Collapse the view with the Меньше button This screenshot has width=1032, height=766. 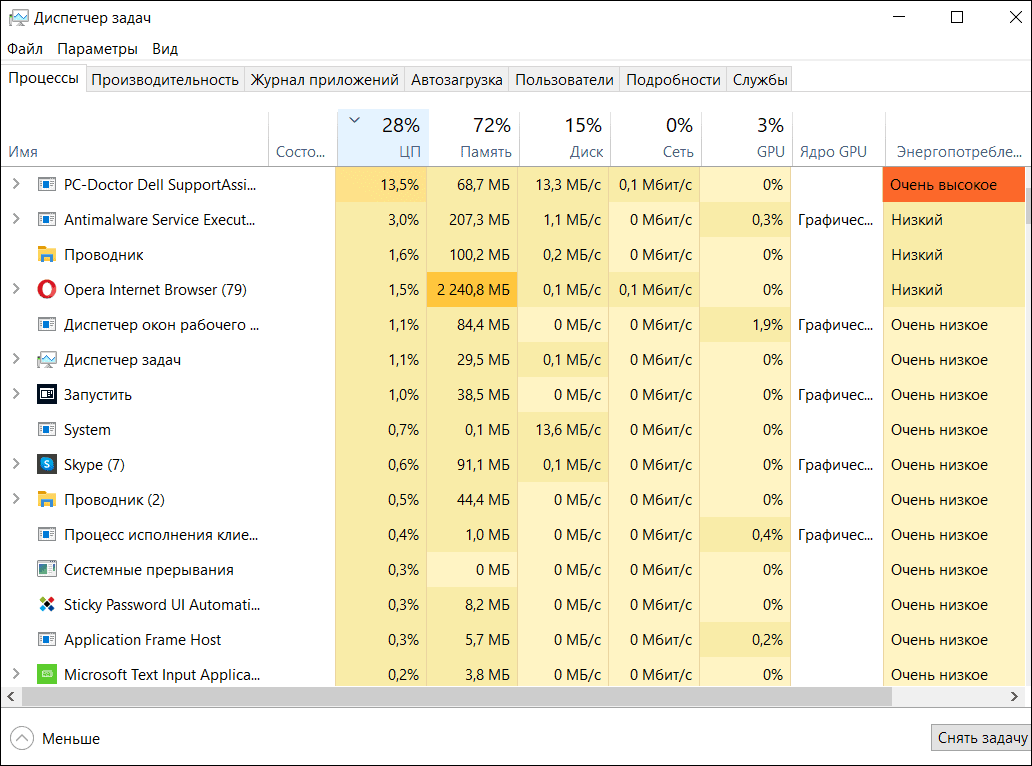(x=56, y=739)
